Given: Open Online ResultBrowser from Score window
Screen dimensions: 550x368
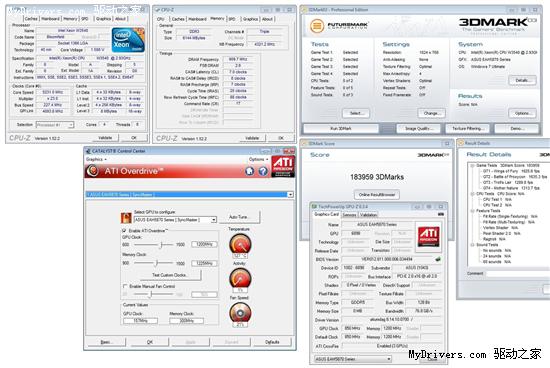Looking at the screenshot, I should [377, 194].
